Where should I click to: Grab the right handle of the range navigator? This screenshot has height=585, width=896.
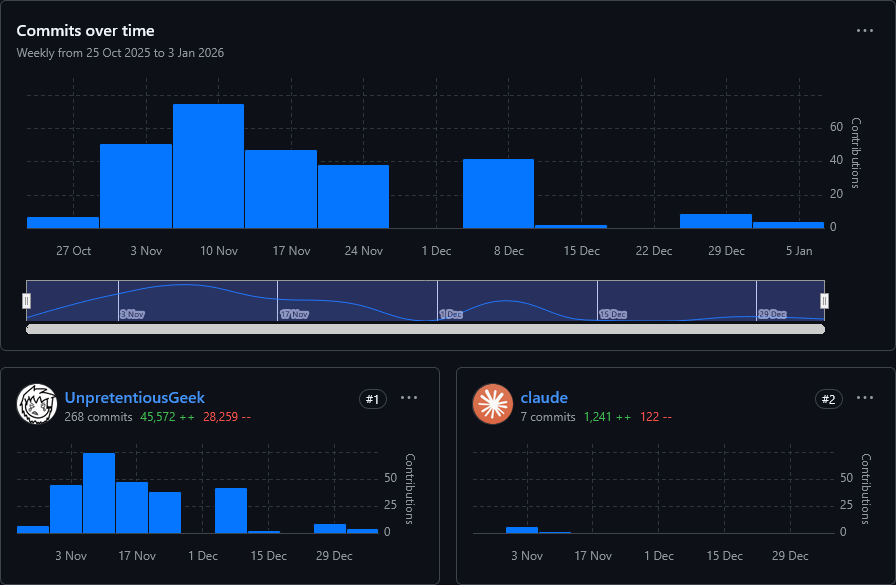point(824,300)
